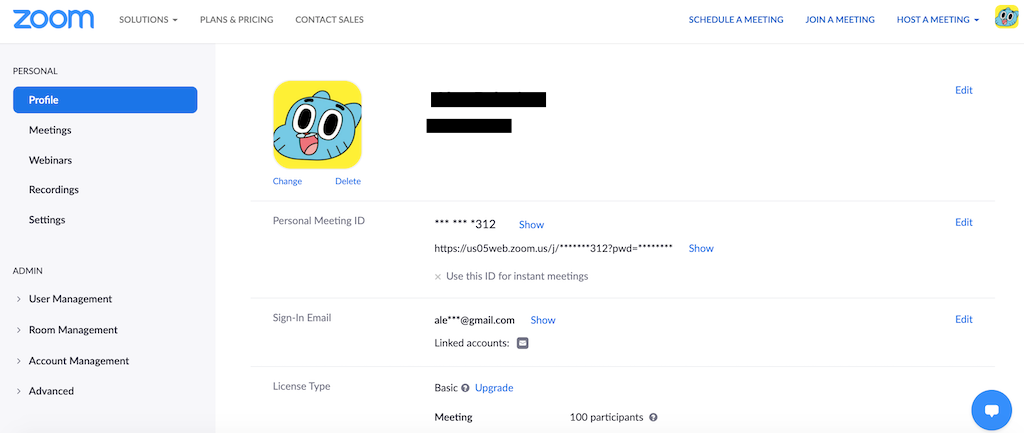Click the Upgrade license link
Image resolution: width=1024 pixels, height=433 pixels.
click(494, 388)
